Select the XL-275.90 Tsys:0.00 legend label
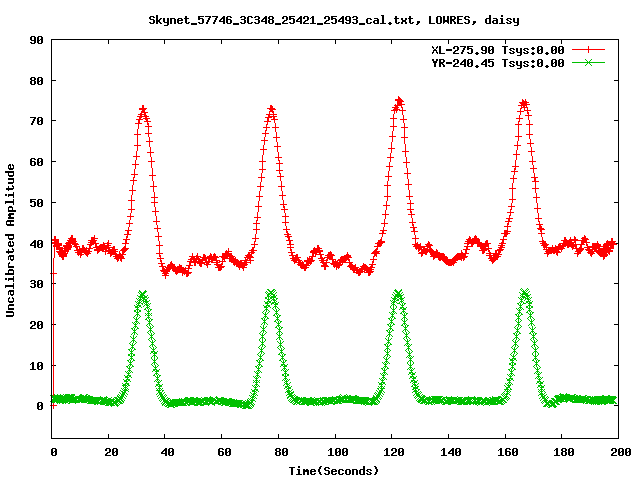 point(498,50)
